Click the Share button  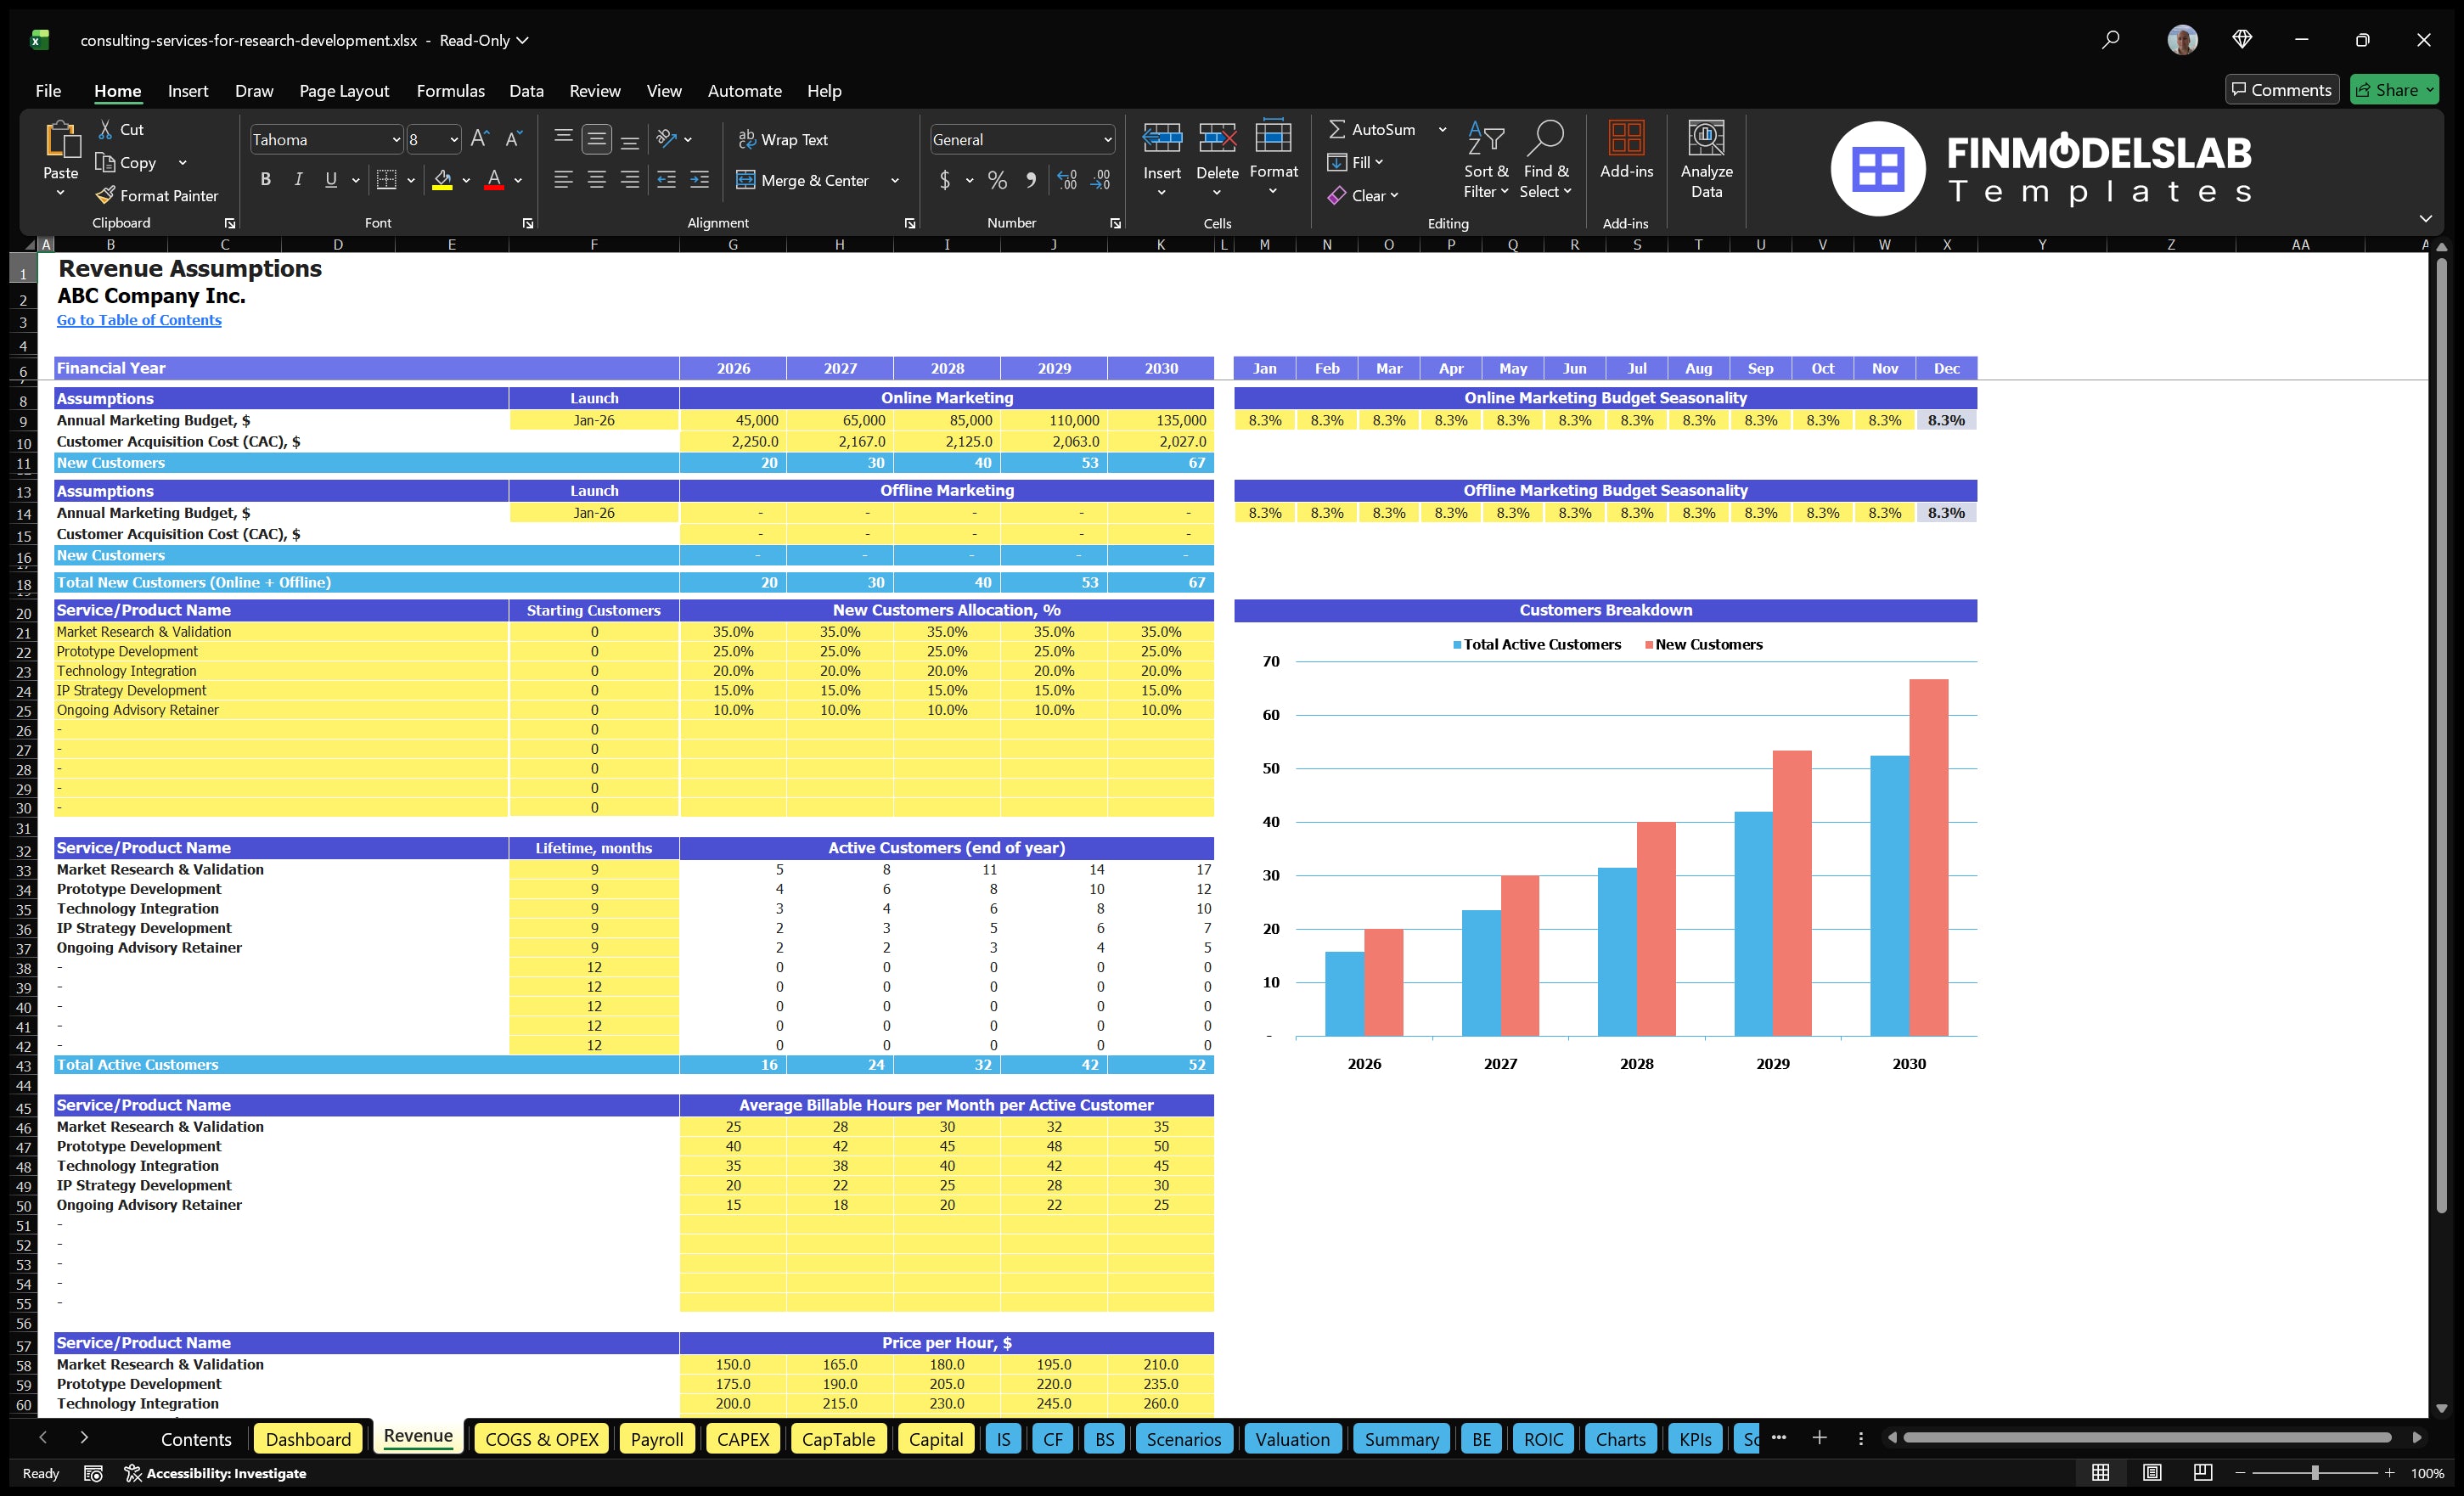2392,89
